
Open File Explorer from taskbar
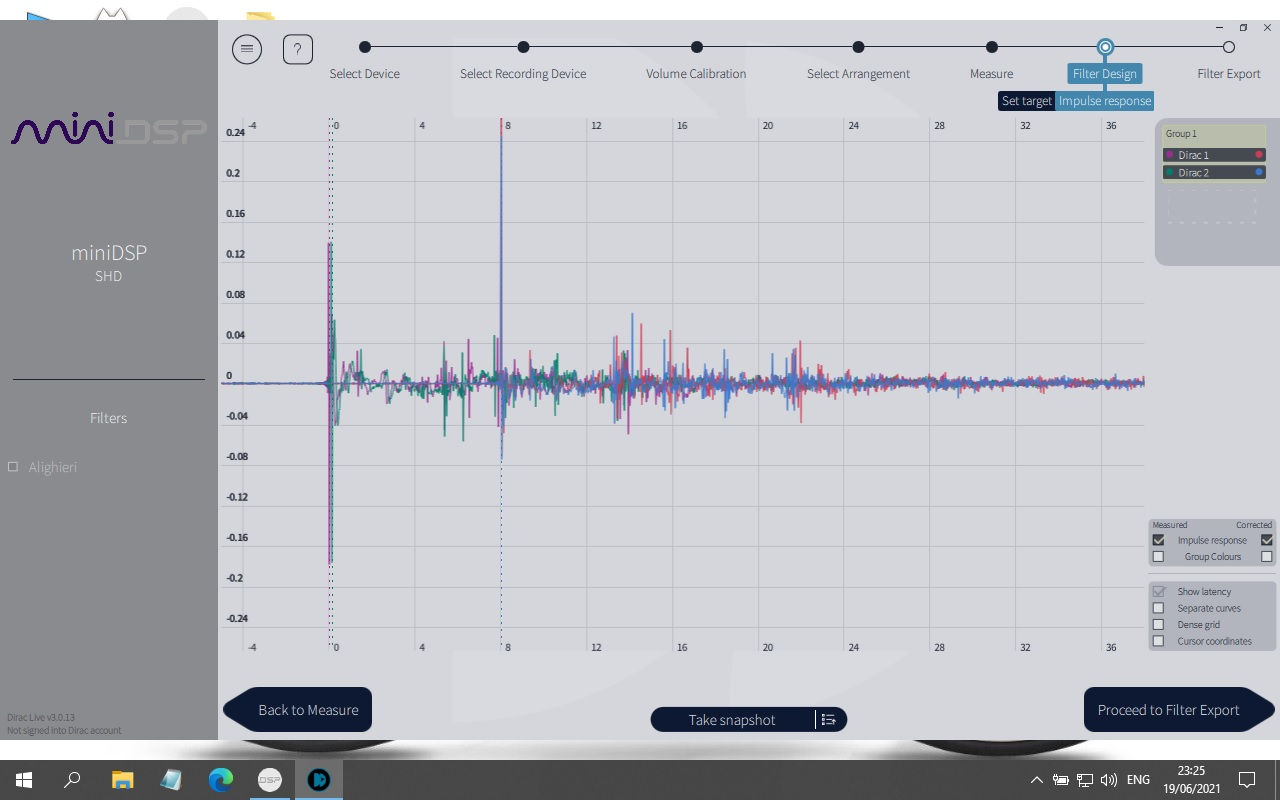click(122, 780)
